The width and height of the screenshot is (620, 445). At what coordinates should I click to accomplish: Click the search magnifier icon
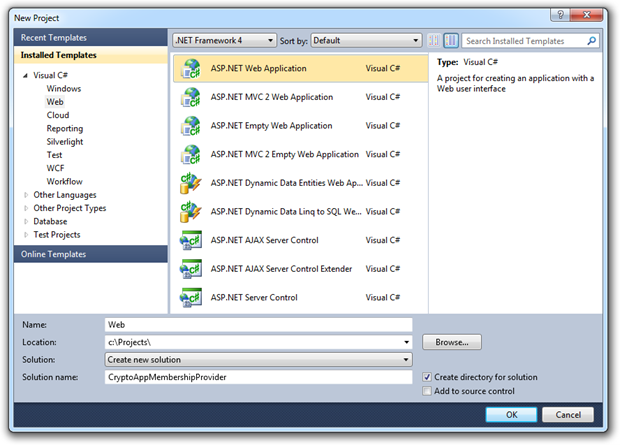592,41
